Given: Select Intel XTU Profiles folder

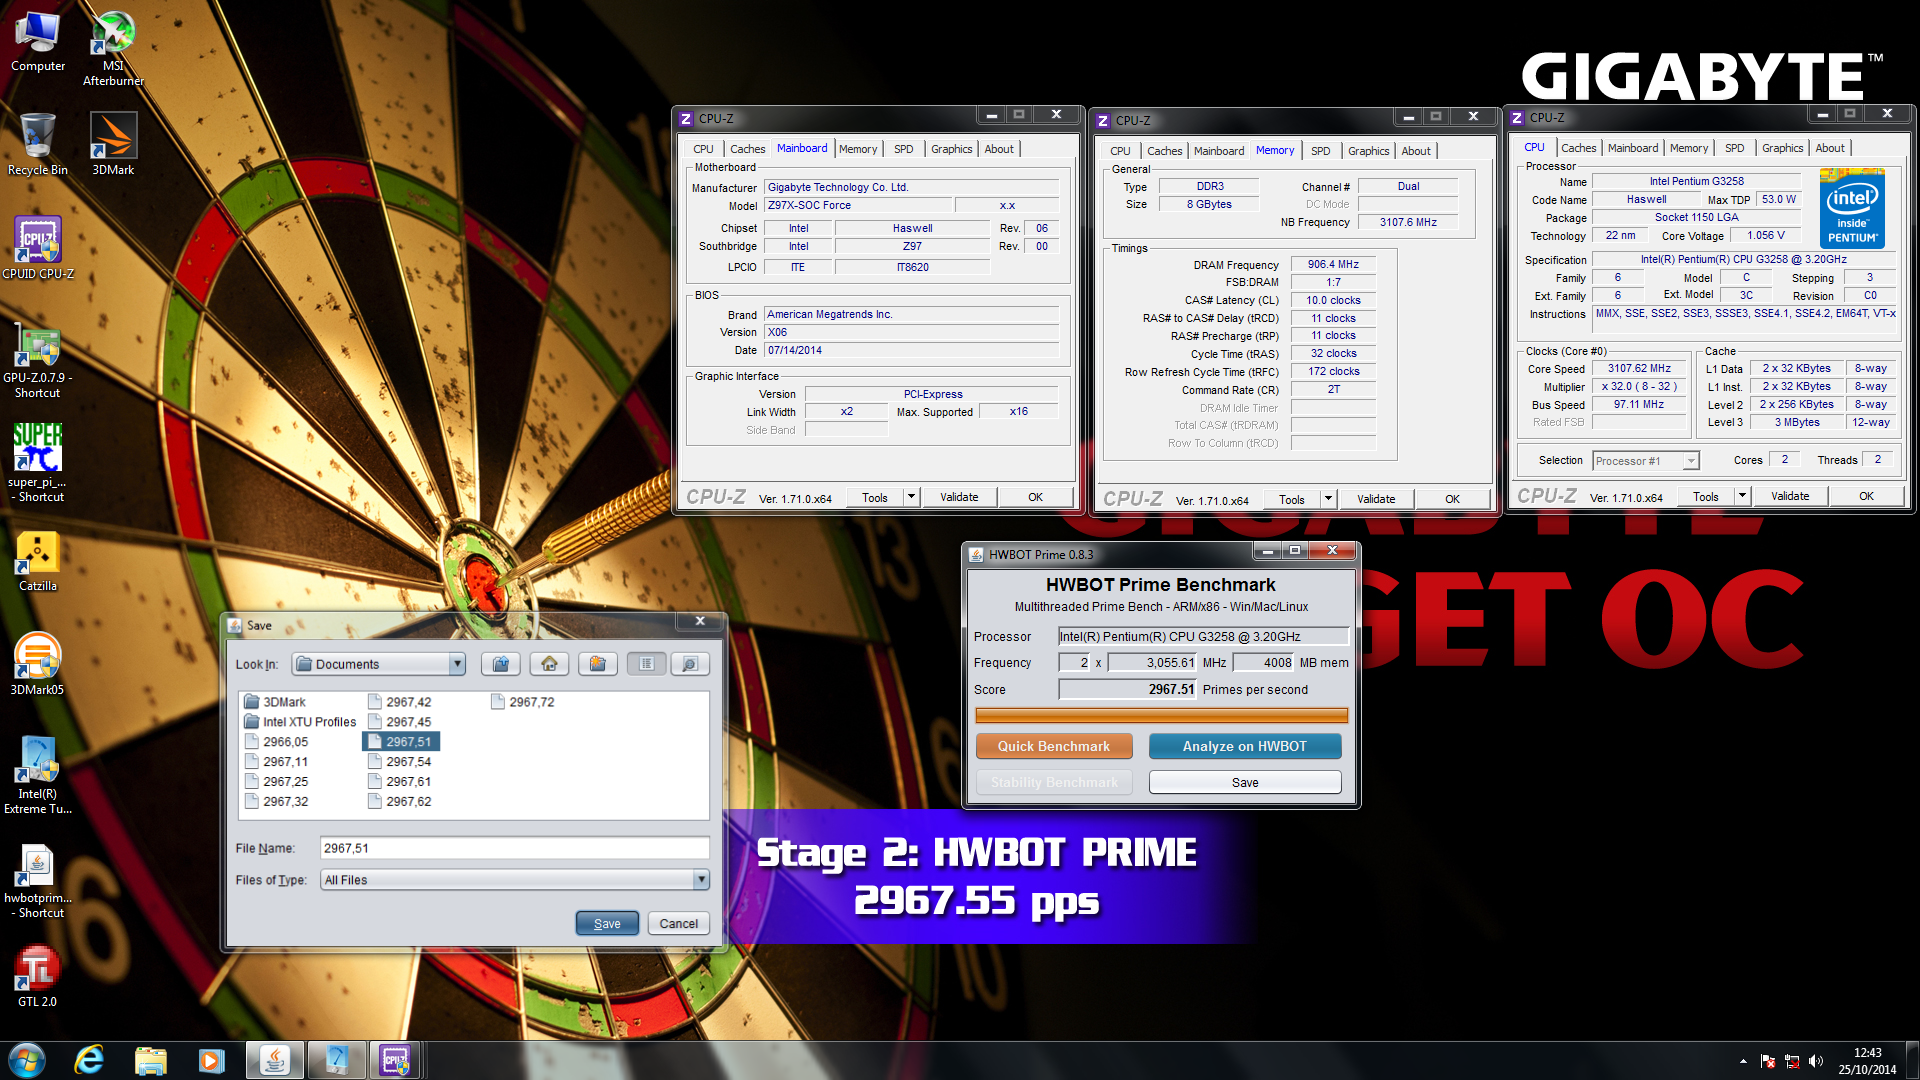Looking at the screenshot, I should pos(300,722).
